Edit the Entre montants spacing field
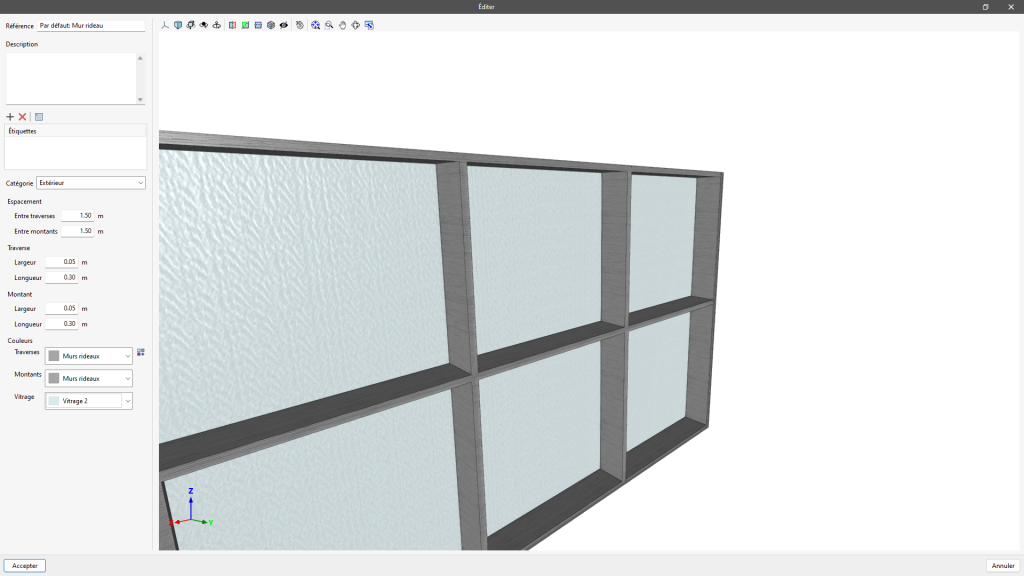The image size is (1024, 576). [x=78, y=231]
